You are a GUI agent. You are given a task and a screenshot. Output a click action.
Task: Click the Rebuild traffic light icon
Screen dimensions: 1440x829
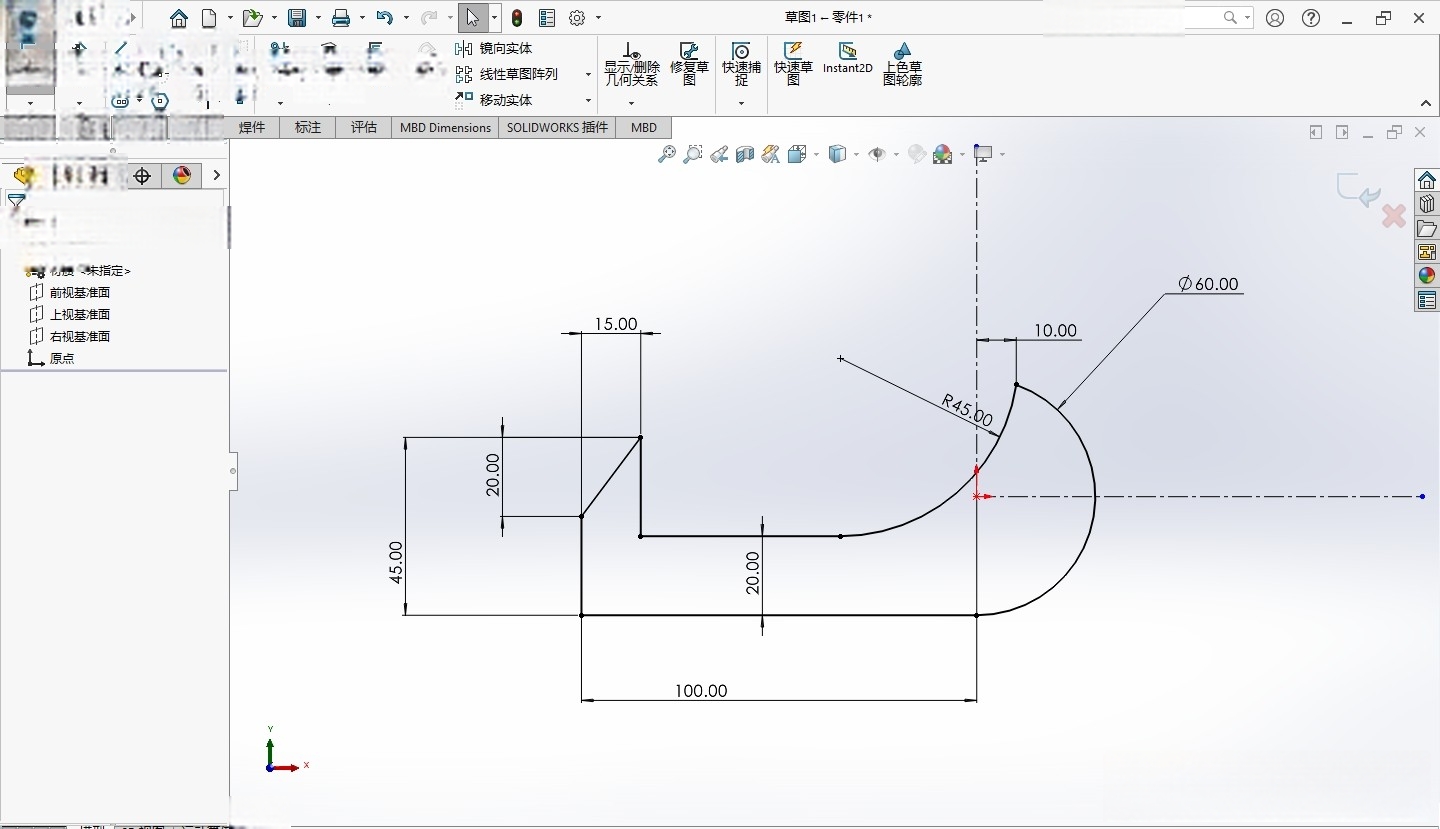click(517, 18)
